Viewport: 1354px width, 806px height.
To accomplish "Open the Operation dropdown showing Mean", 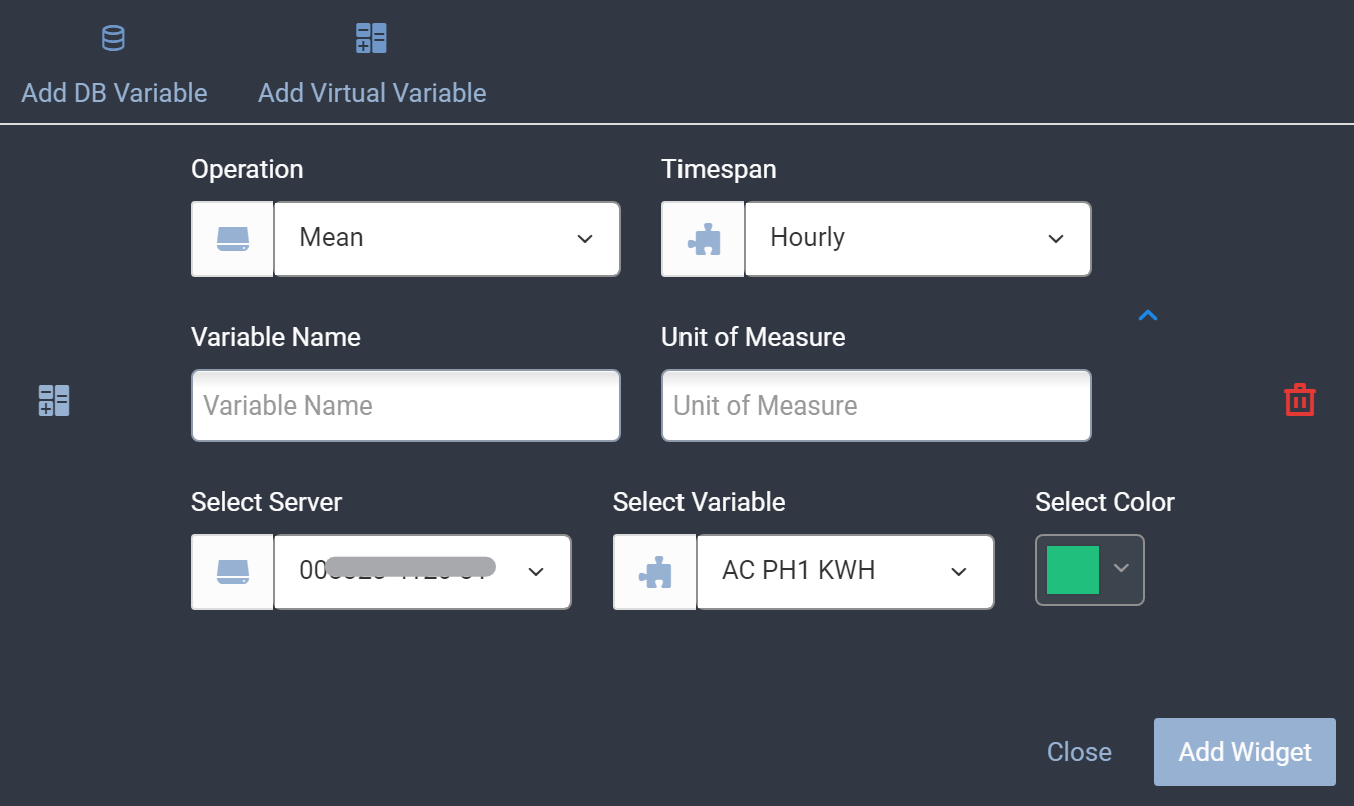I will [x=446, y=239].
